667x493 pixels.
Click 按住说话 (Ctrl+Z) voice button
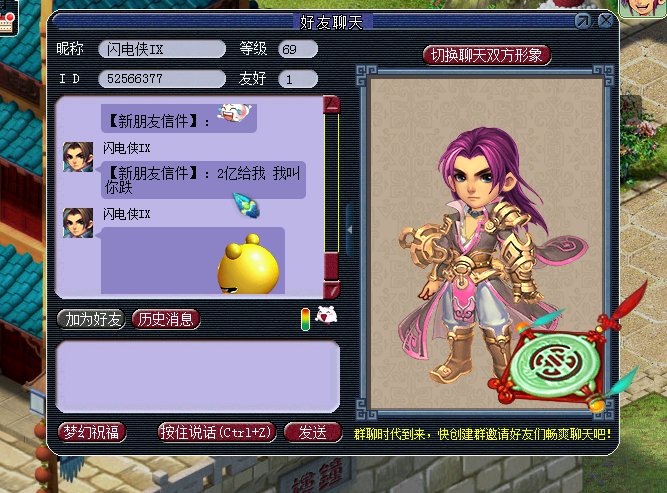(x=217, y=433)
